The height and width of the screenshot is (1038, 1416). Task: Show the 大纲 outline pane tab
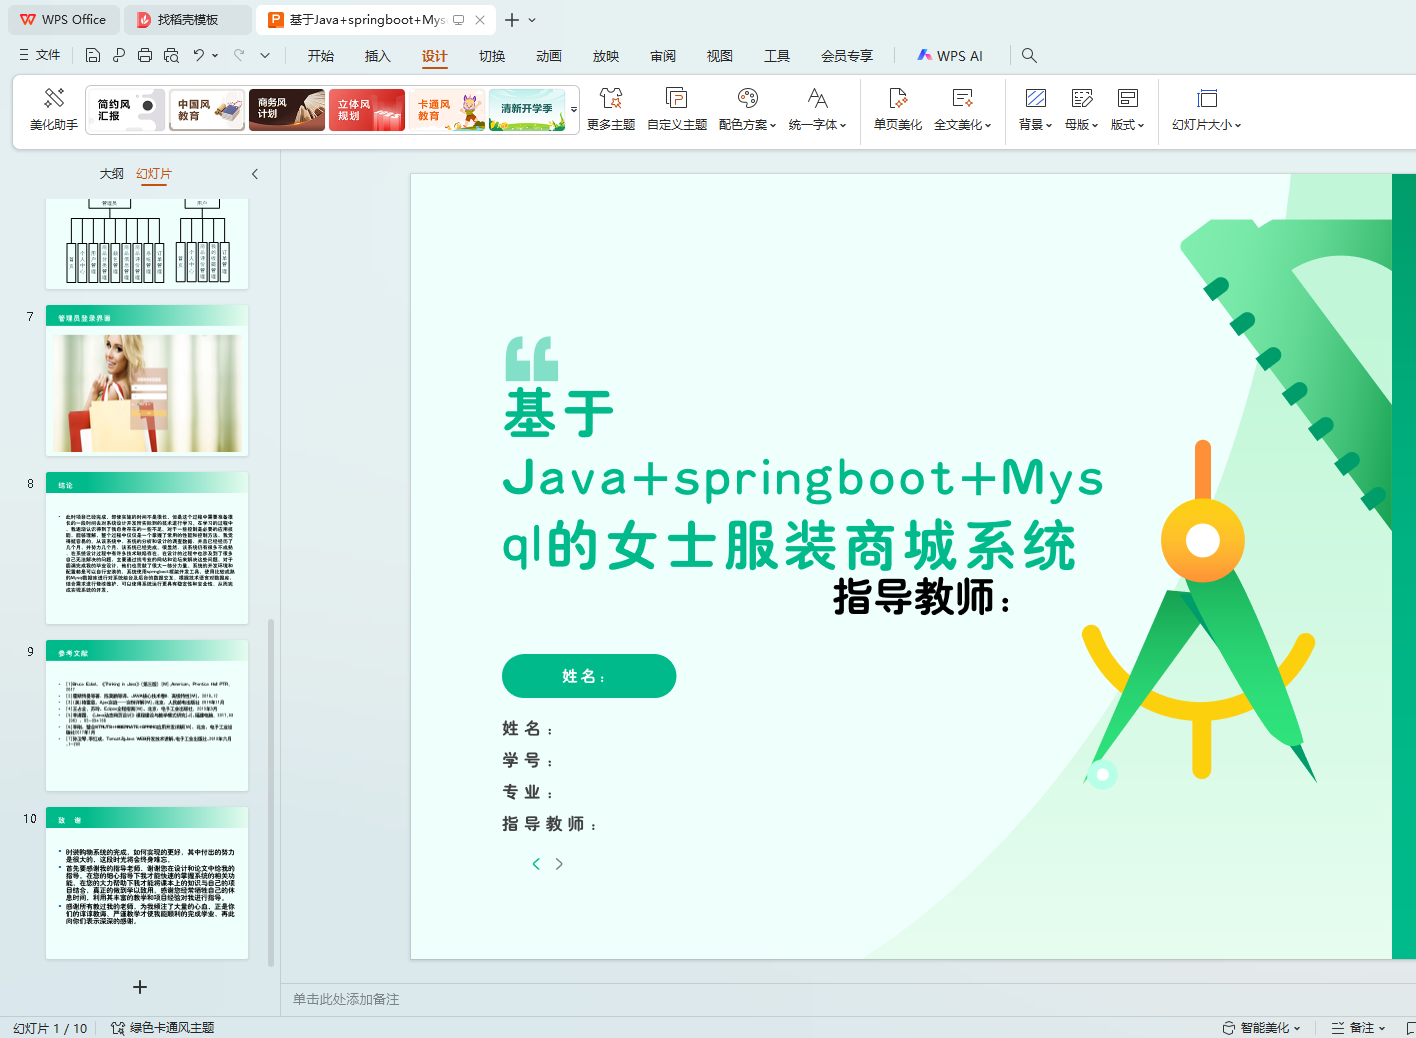tap(112, 174)
